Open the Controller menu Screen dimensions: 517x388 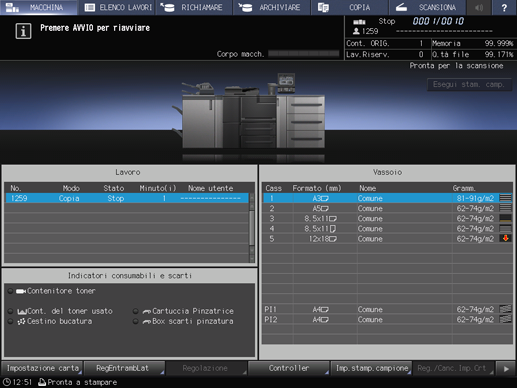pyautogui.click(x=289, y=368)
